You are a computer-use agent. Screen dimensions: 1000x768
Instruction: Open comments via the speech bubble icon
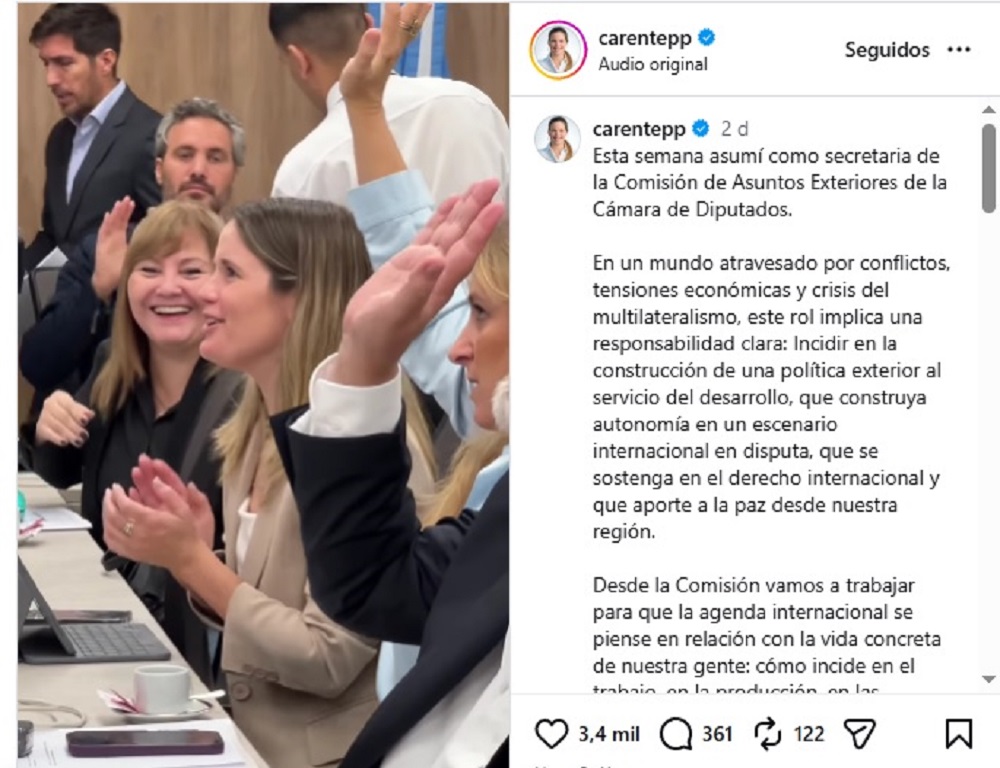[676, 734]
